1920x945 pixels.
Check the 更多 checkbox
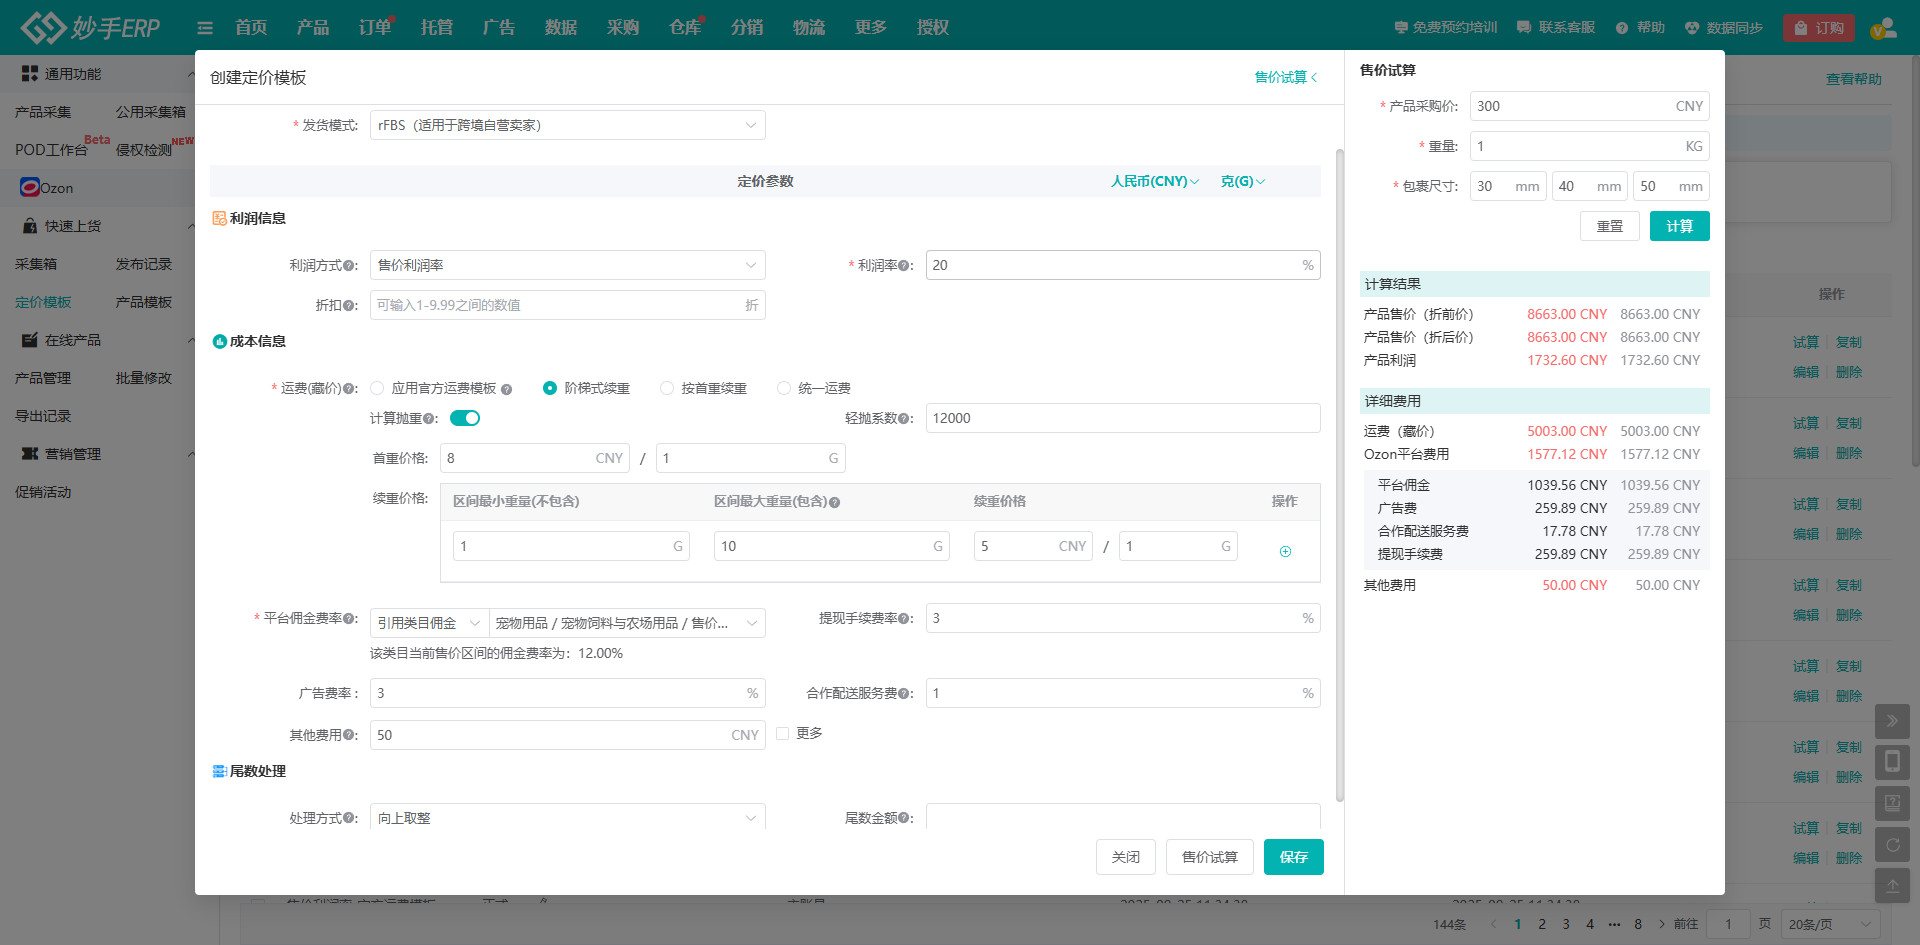pyautogui.click(x=783, y=734)
